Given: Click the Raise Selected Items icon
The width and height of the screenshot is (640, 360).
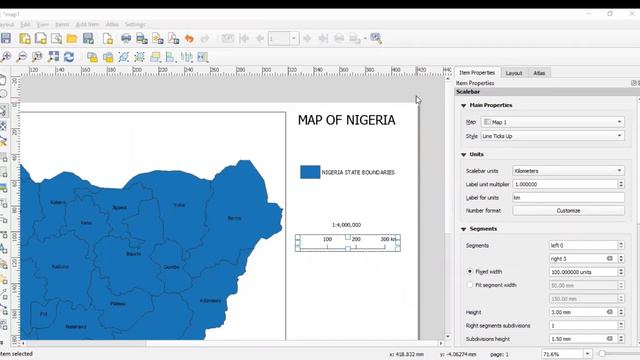Looking at the screenshot, I should (x=155, y=57).
